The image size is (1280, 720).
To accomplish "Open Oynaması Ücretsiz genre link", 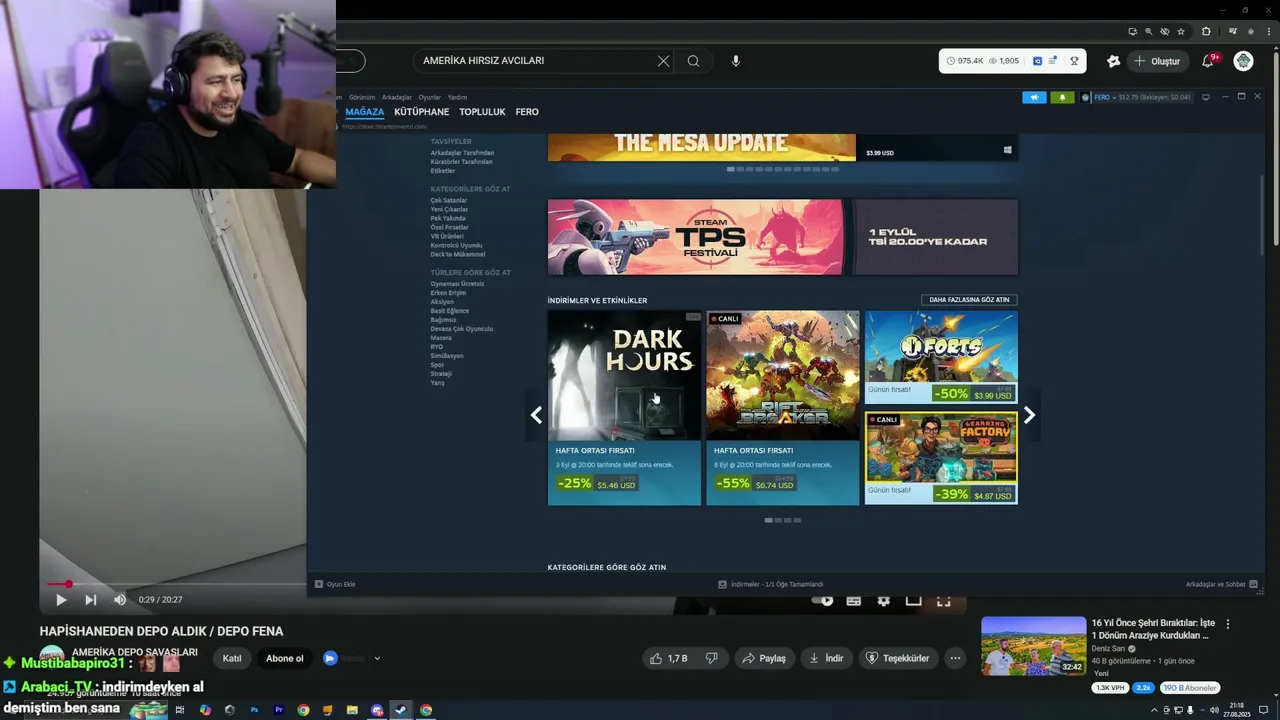I will (x=457, y=283).
